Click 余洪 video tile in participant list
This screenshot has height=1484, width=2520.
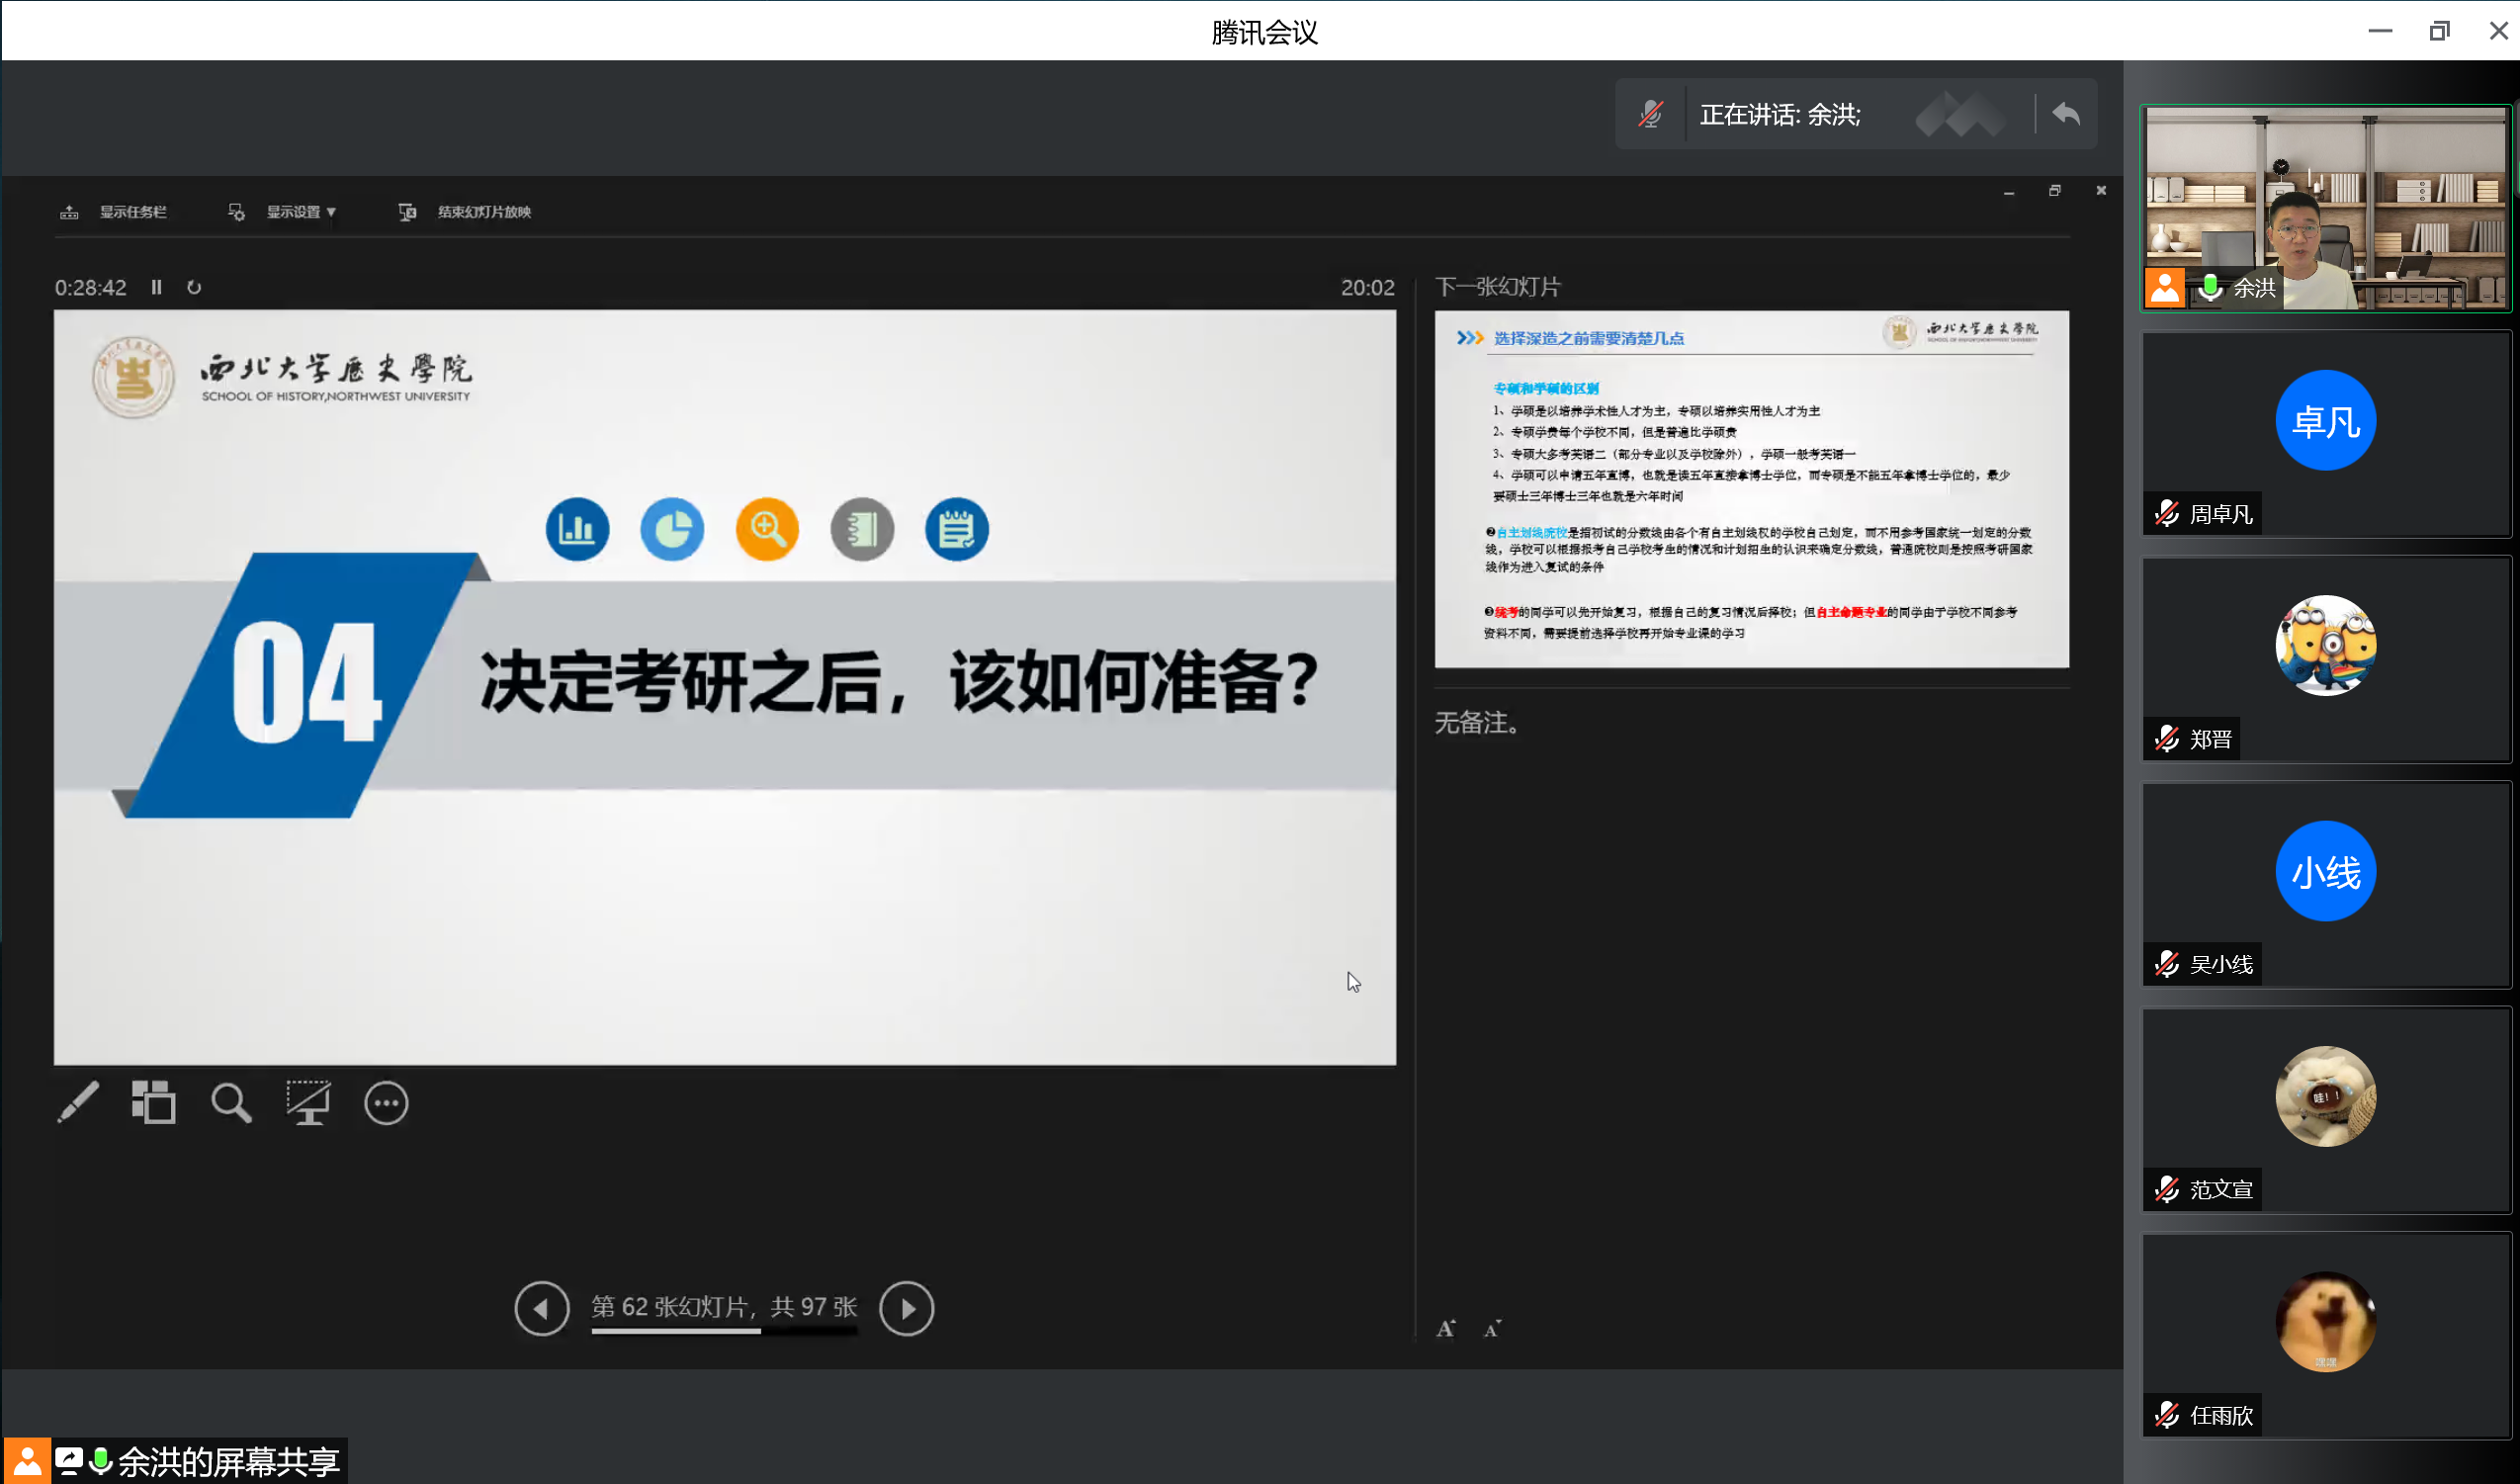point(2325,208)
